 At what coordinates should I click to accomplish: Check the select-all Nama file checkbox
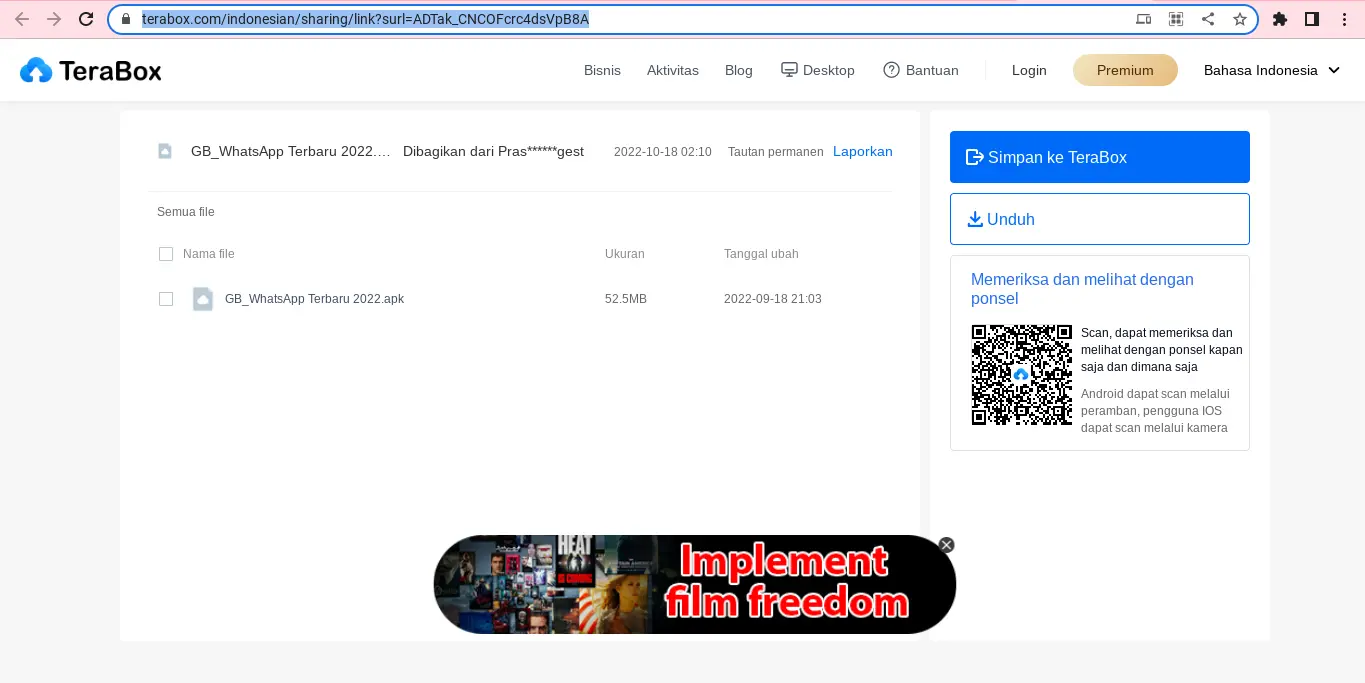click(166, 254)
